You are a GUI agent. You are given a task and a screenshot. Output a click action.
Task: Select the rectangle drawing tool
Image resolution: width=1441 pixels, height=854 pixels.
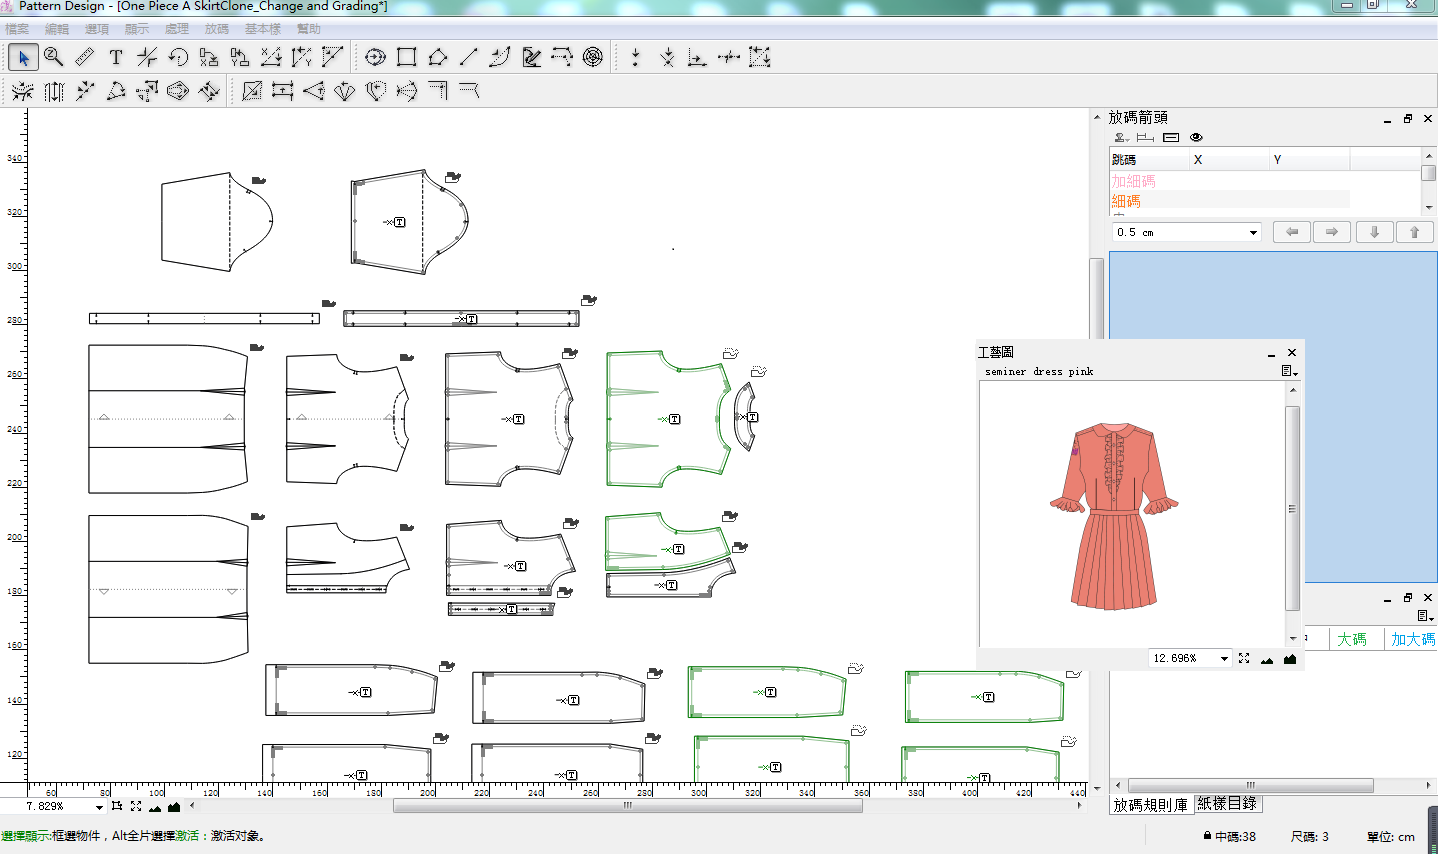pos(406,57)
